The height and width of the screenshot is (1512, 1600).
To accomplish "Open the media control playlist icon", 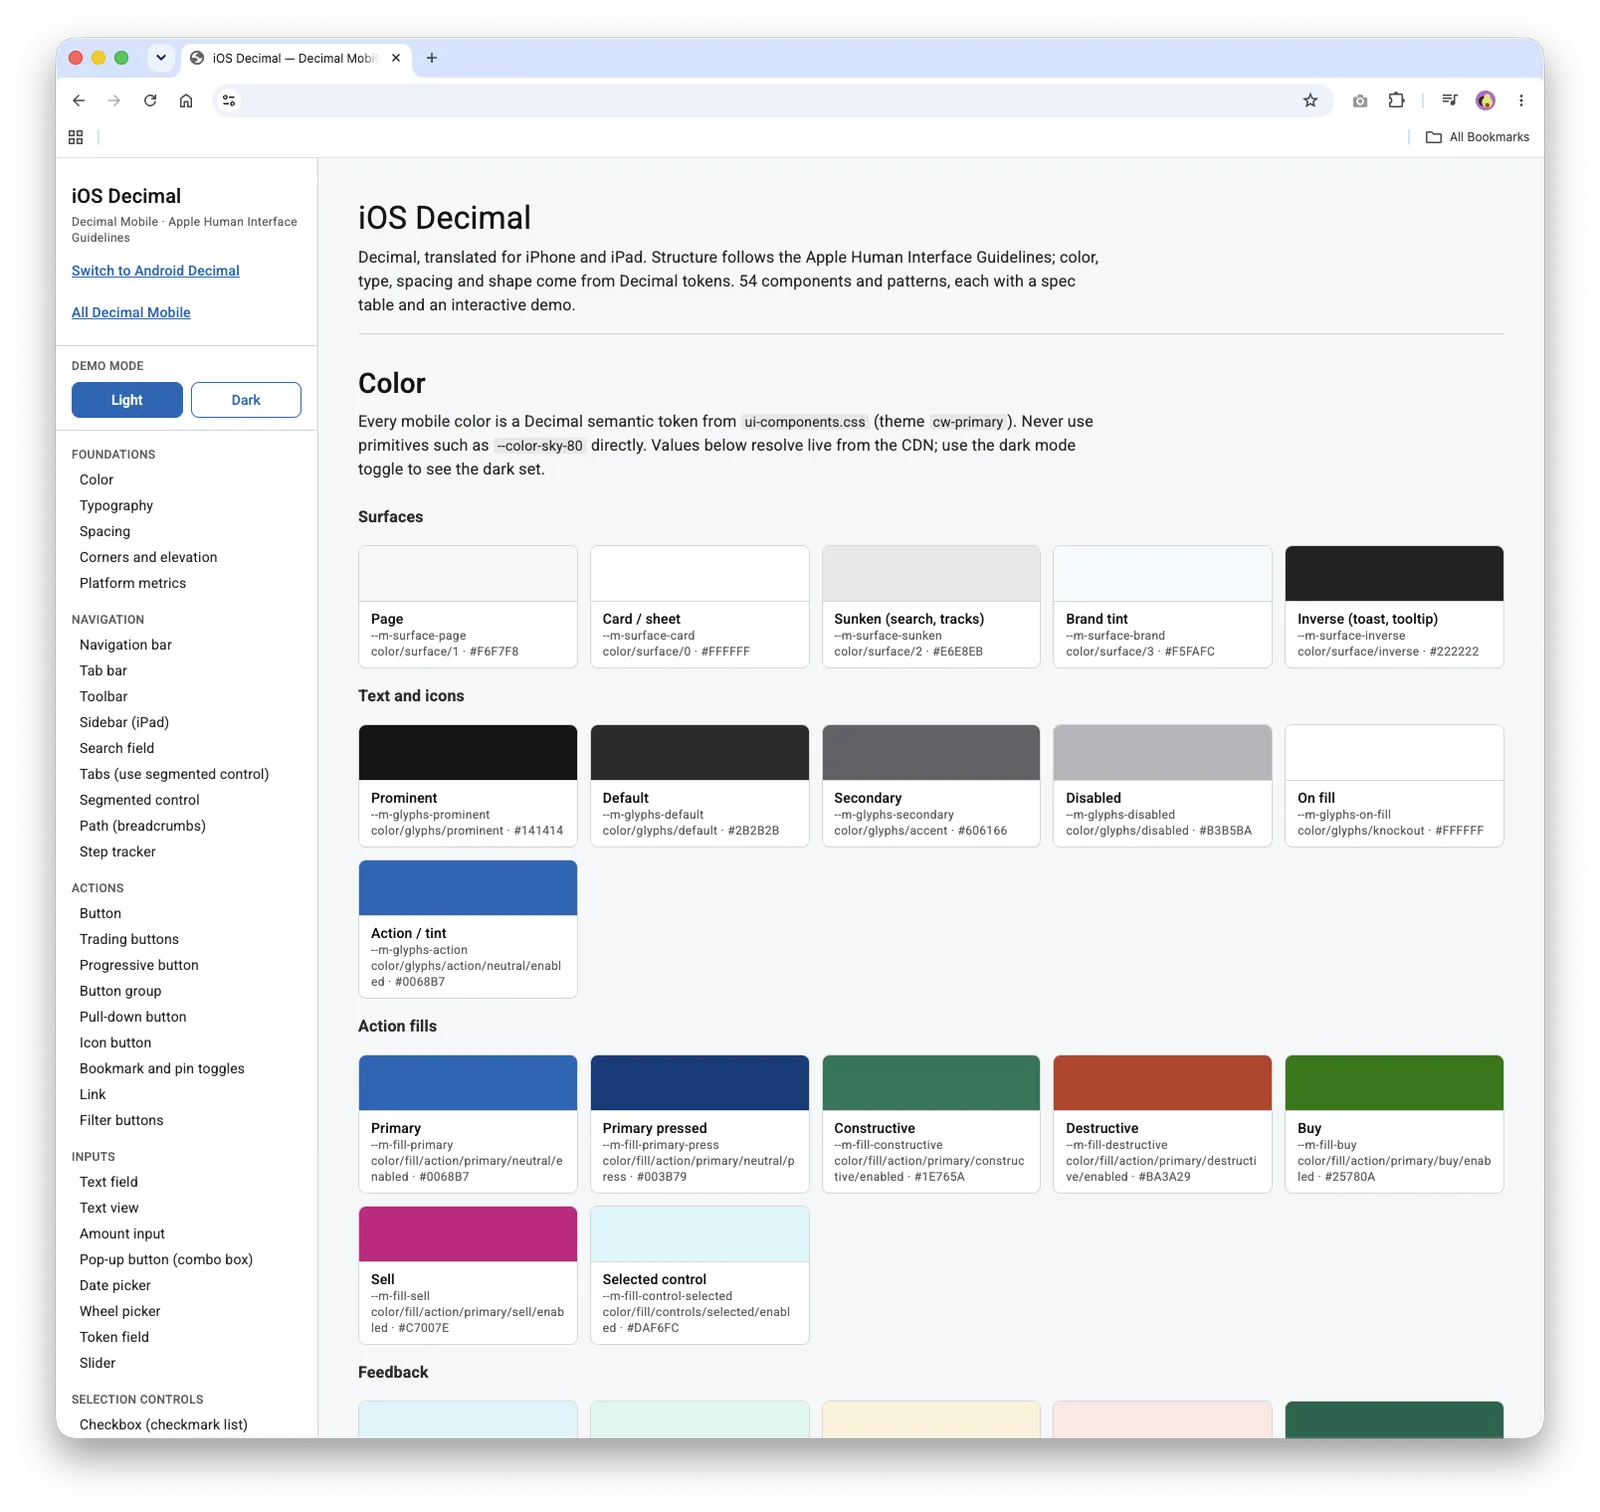I will pos(1449,100).
